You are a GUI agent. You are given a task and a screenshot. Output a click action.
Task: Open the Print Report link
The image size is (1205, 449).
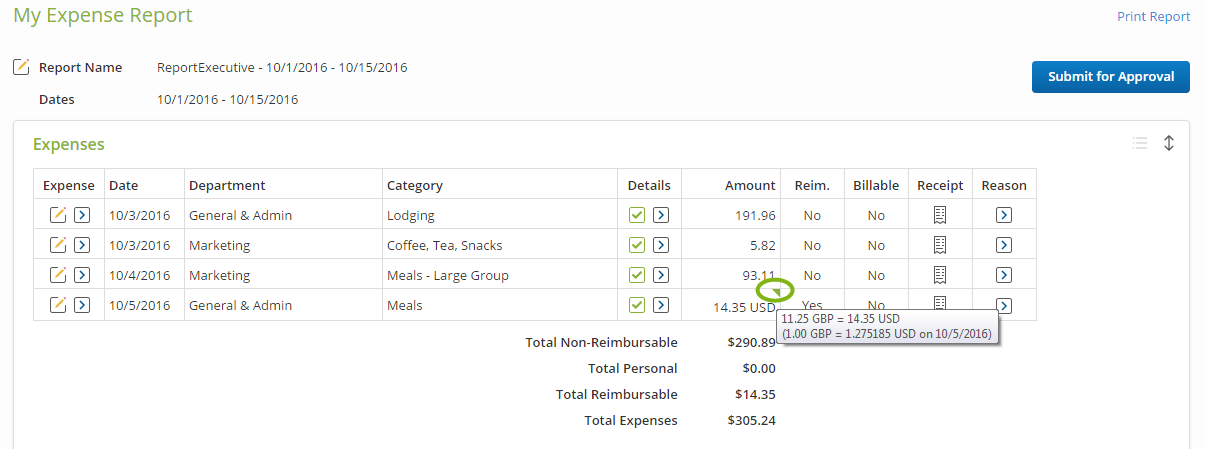point(1153,17)
